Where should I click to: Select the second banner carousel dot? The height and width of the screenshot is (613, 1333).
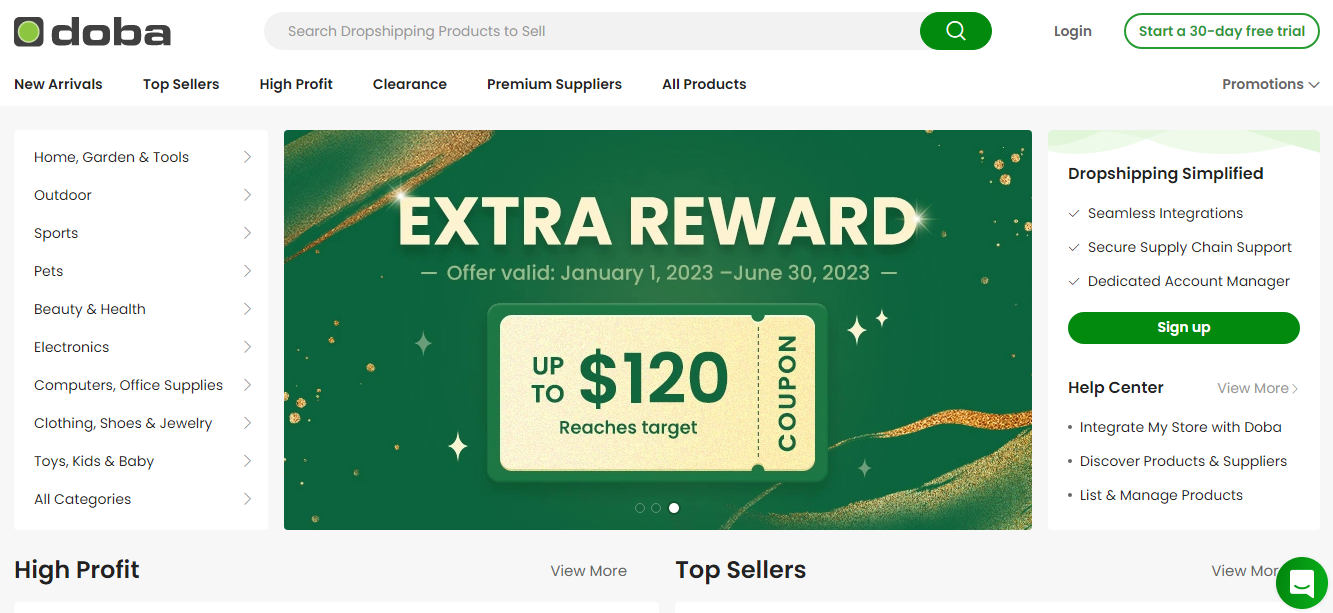(x=656, y=508)
